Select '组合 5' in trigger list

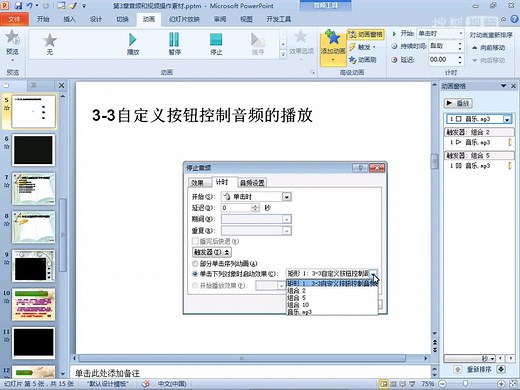[332, 297]
